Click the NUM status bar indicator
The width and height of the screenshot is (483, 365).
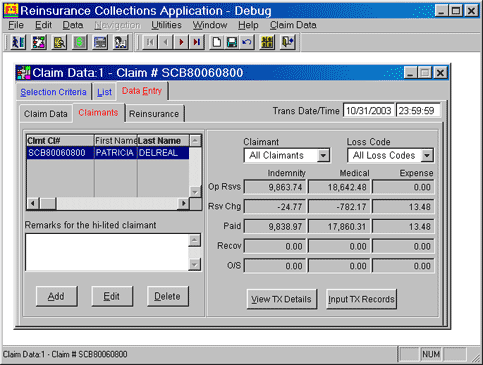click(x=431, y=354)
